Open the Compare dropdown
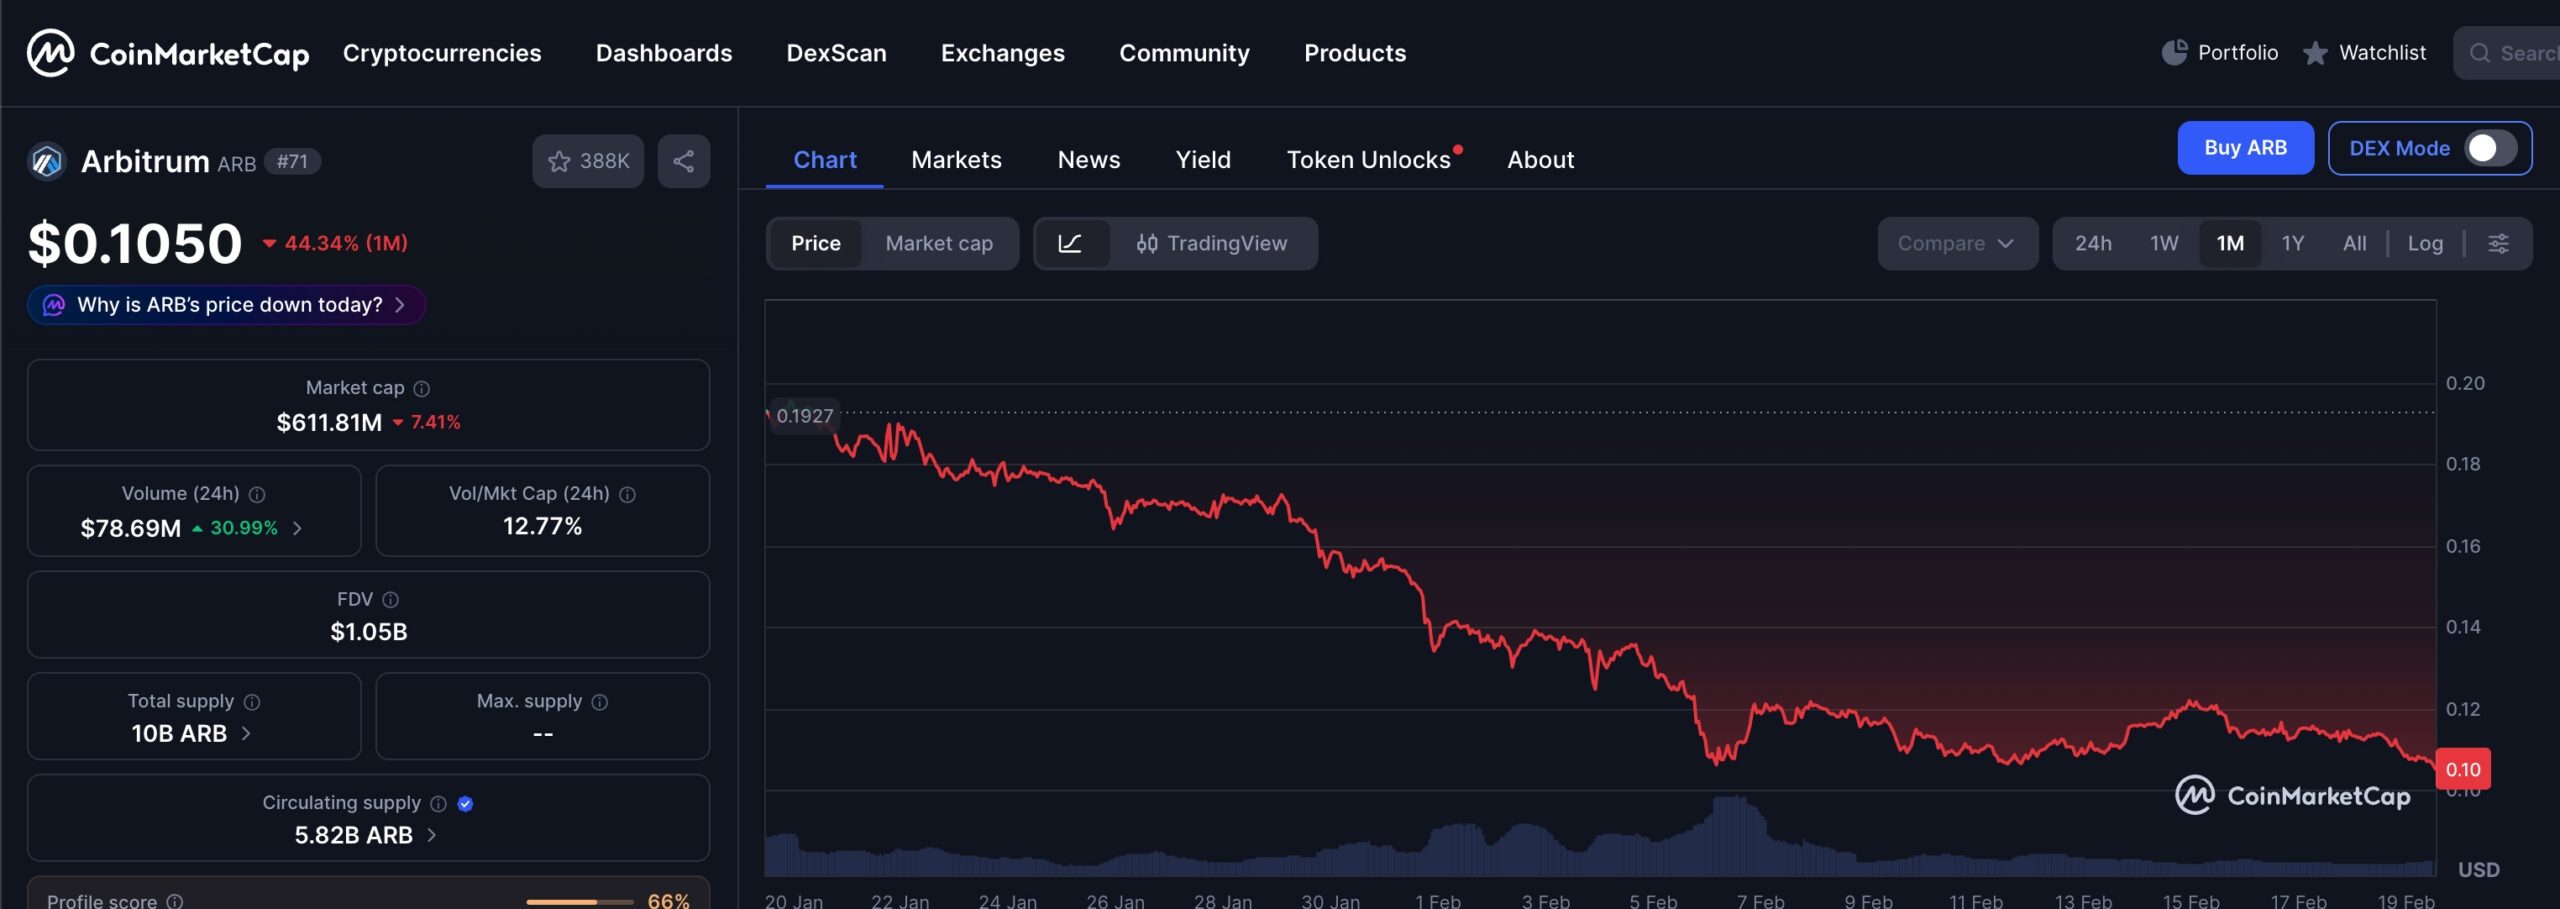 pyautogui.click(x=1957, y=243)
